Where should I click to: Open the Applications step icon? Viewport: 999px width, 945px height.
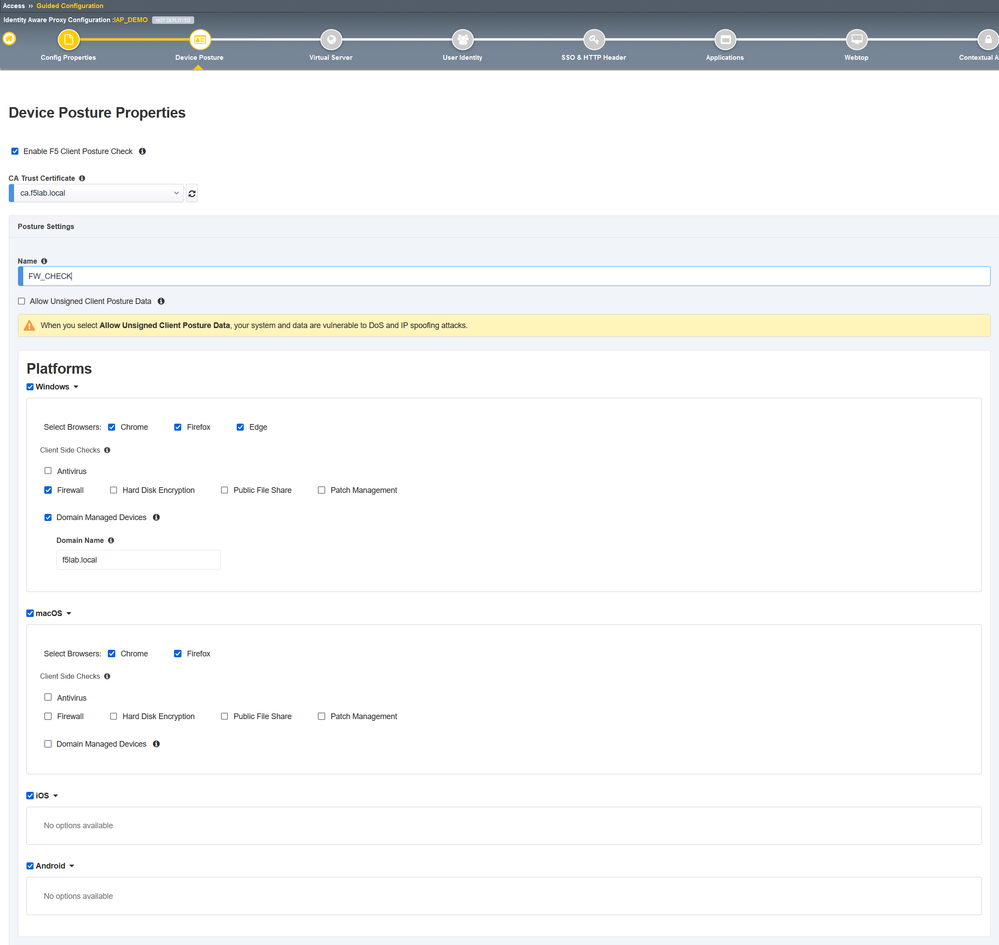pos(725,40)
